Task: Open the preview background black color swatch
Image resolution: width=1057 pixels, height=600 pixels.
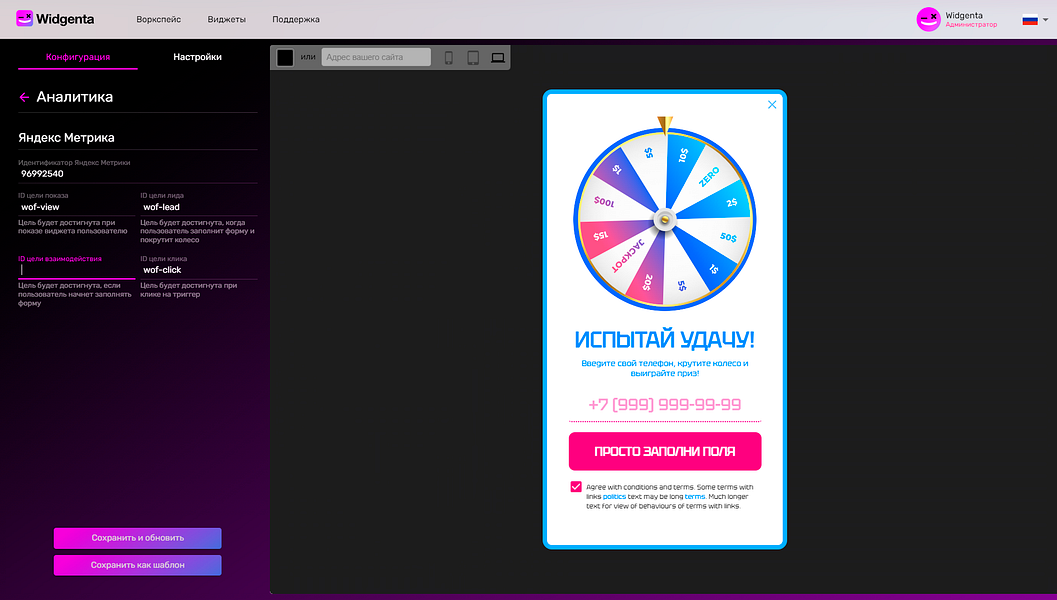Action: (285, 57)
